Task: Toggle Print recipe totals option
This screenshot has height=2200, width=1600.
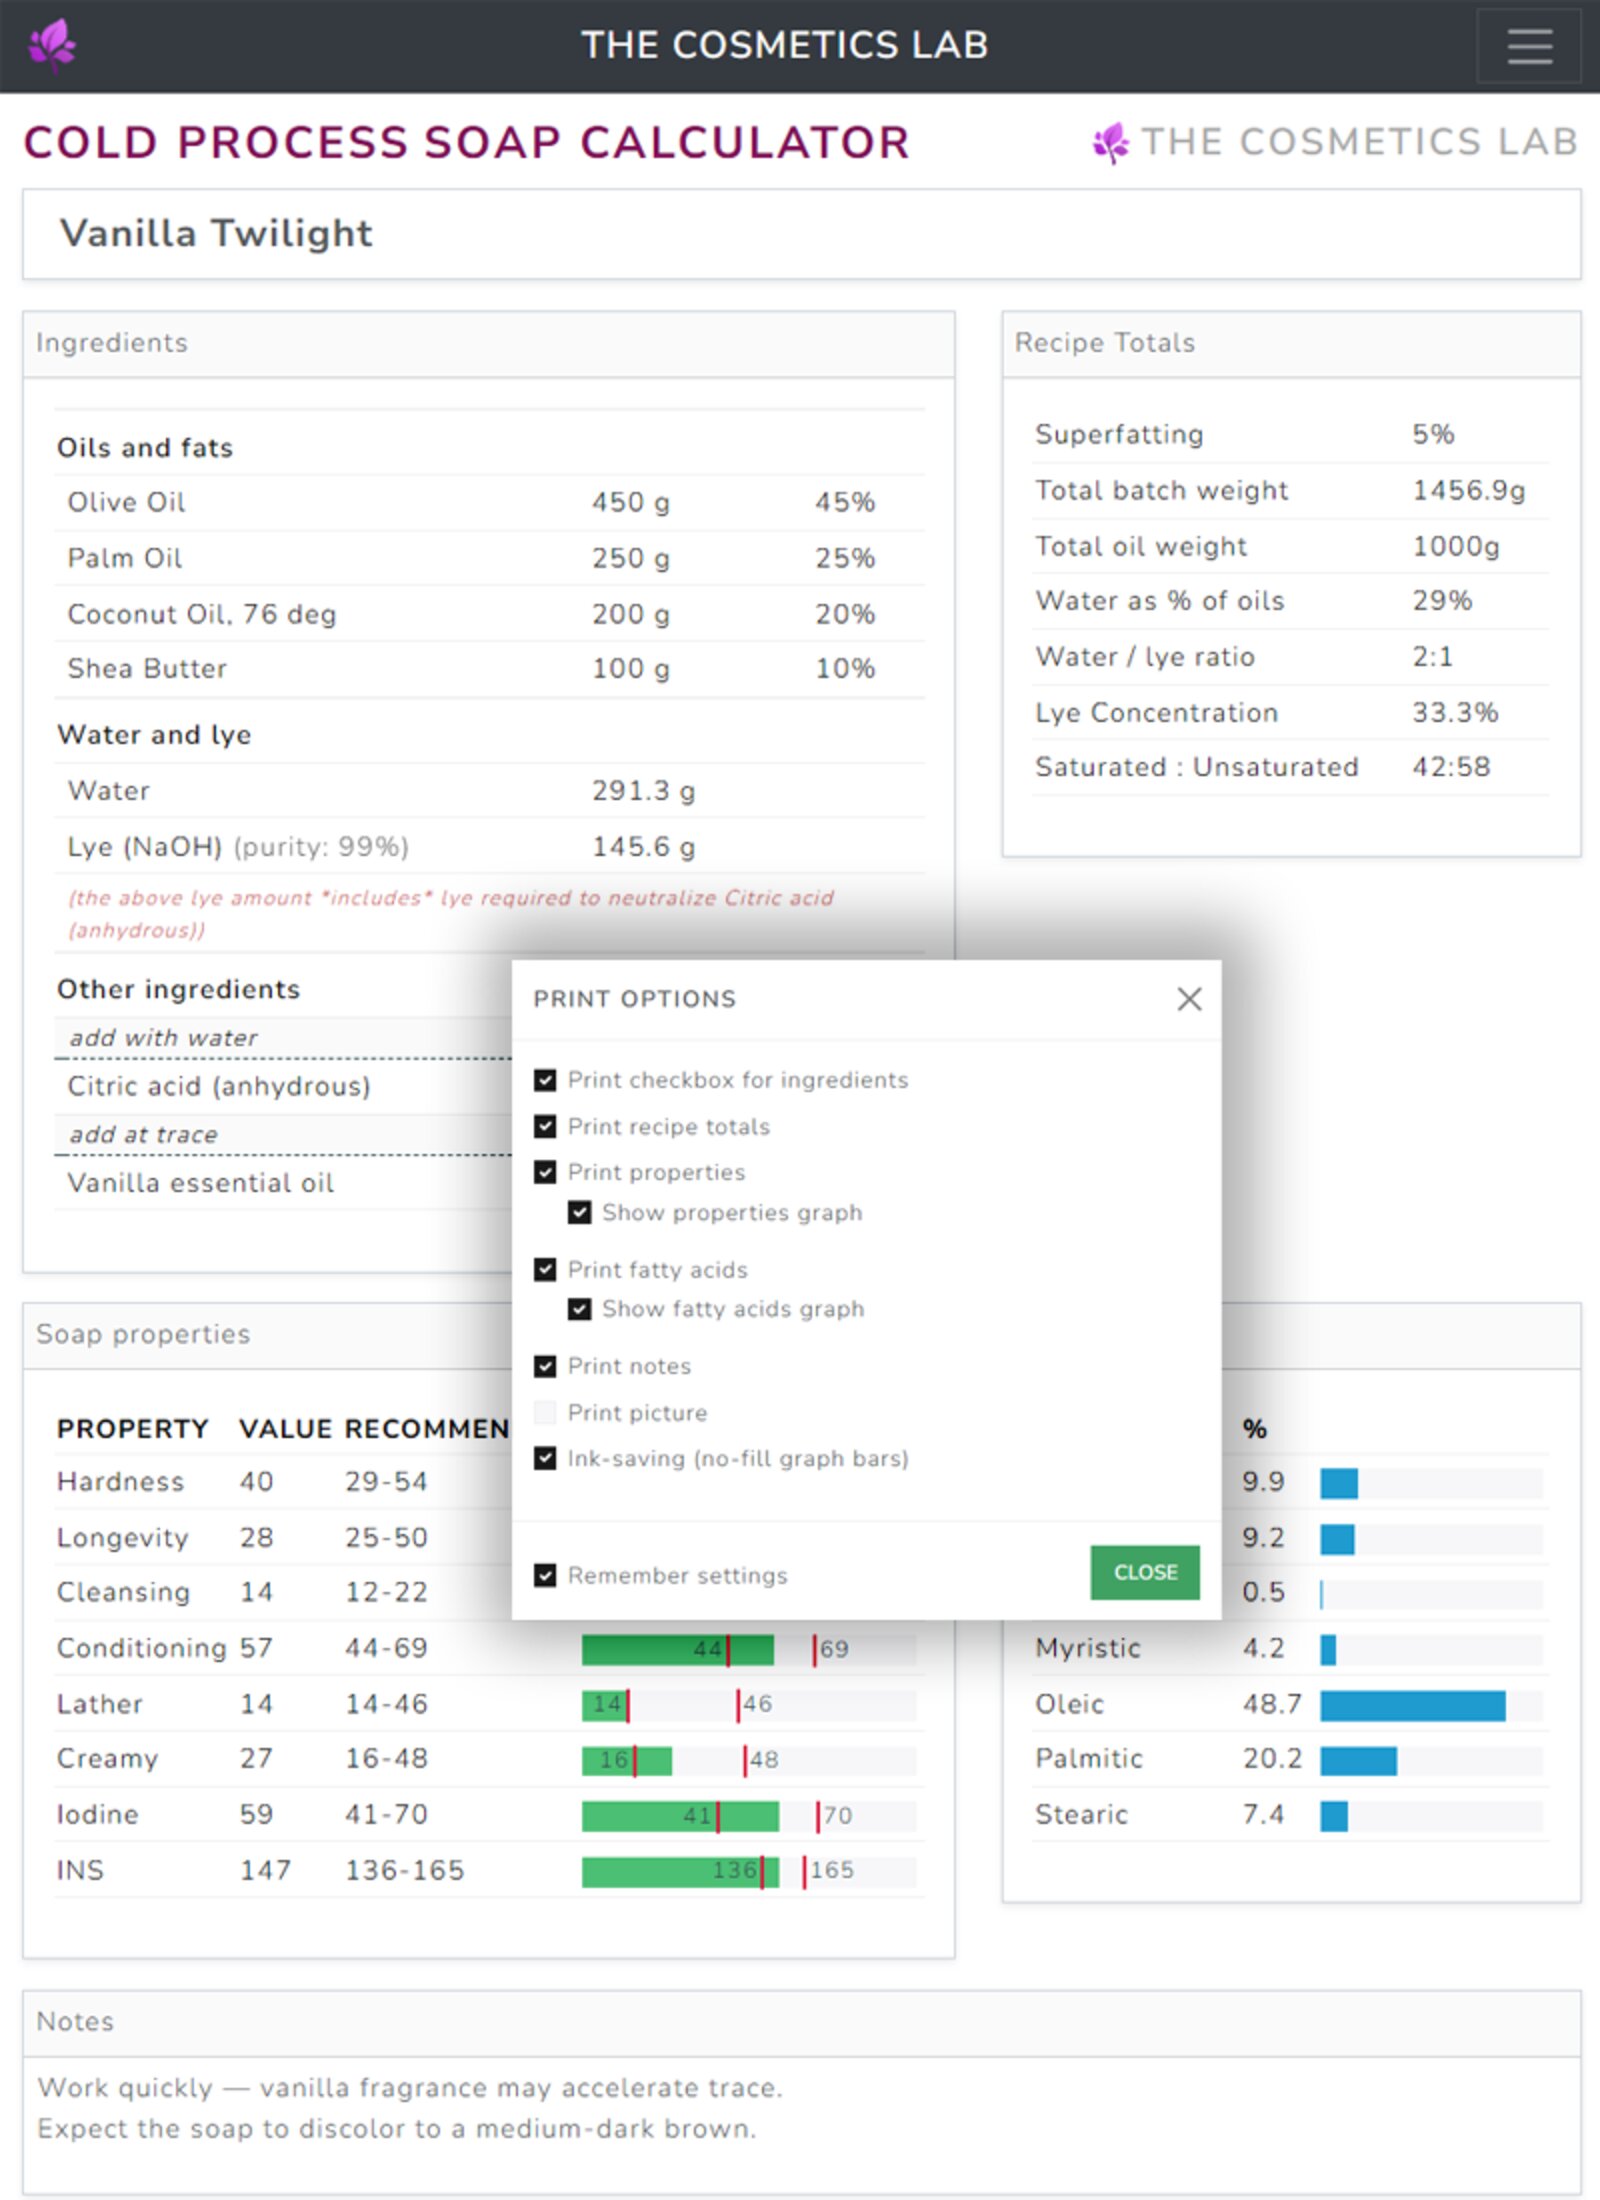Action: (545, 1127)
